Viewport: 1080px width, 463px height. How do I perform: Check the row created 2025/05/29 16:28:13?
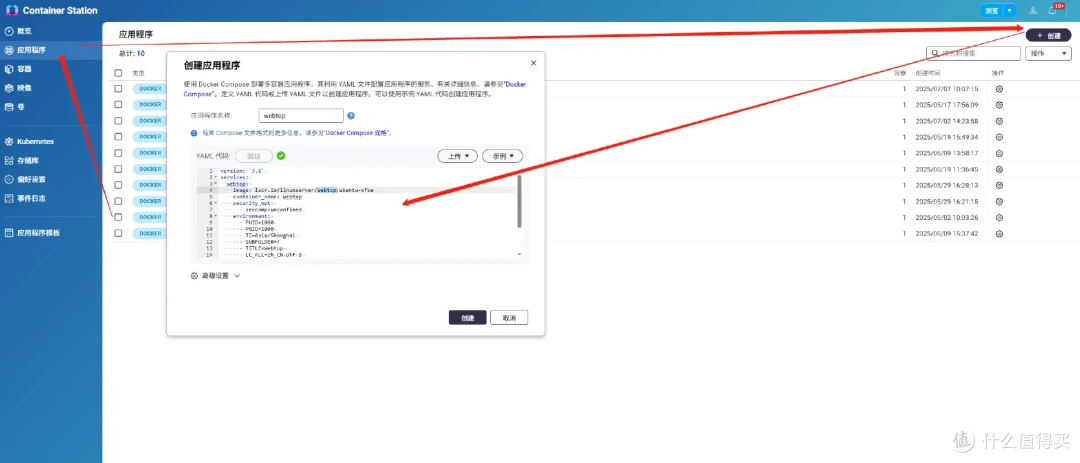118,185
